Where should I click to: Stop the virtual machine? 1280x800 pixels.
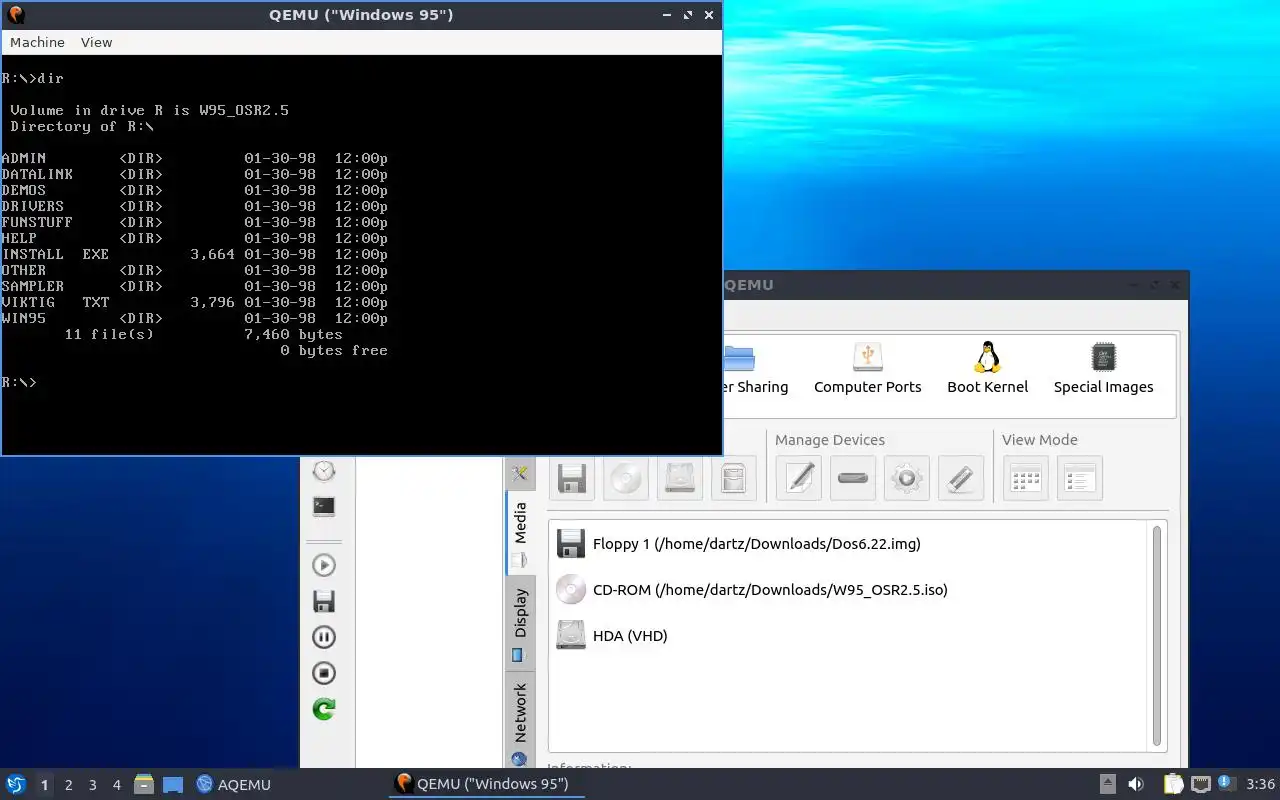(324, 673)
